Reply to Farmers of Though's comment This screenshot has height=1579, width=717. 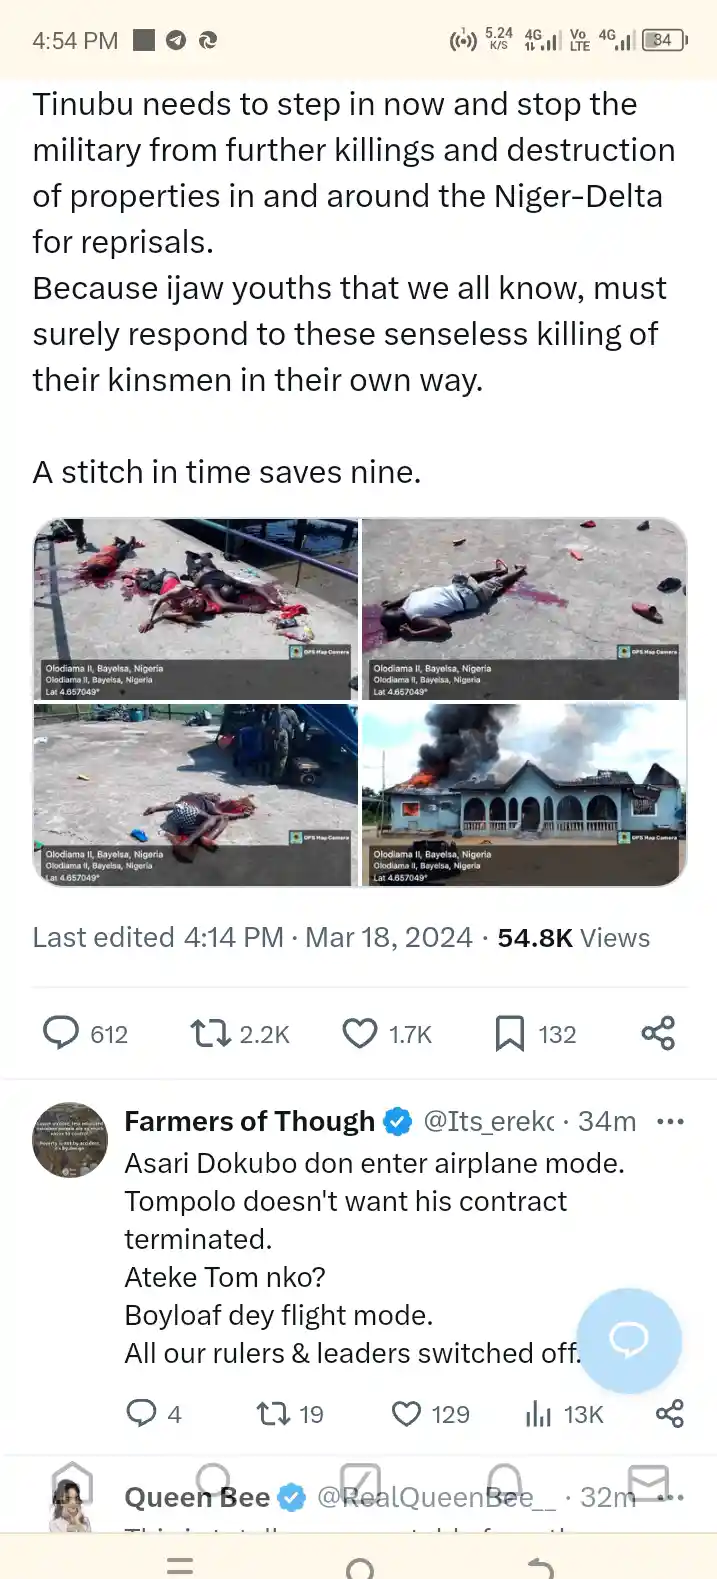tap(143, 1414)
